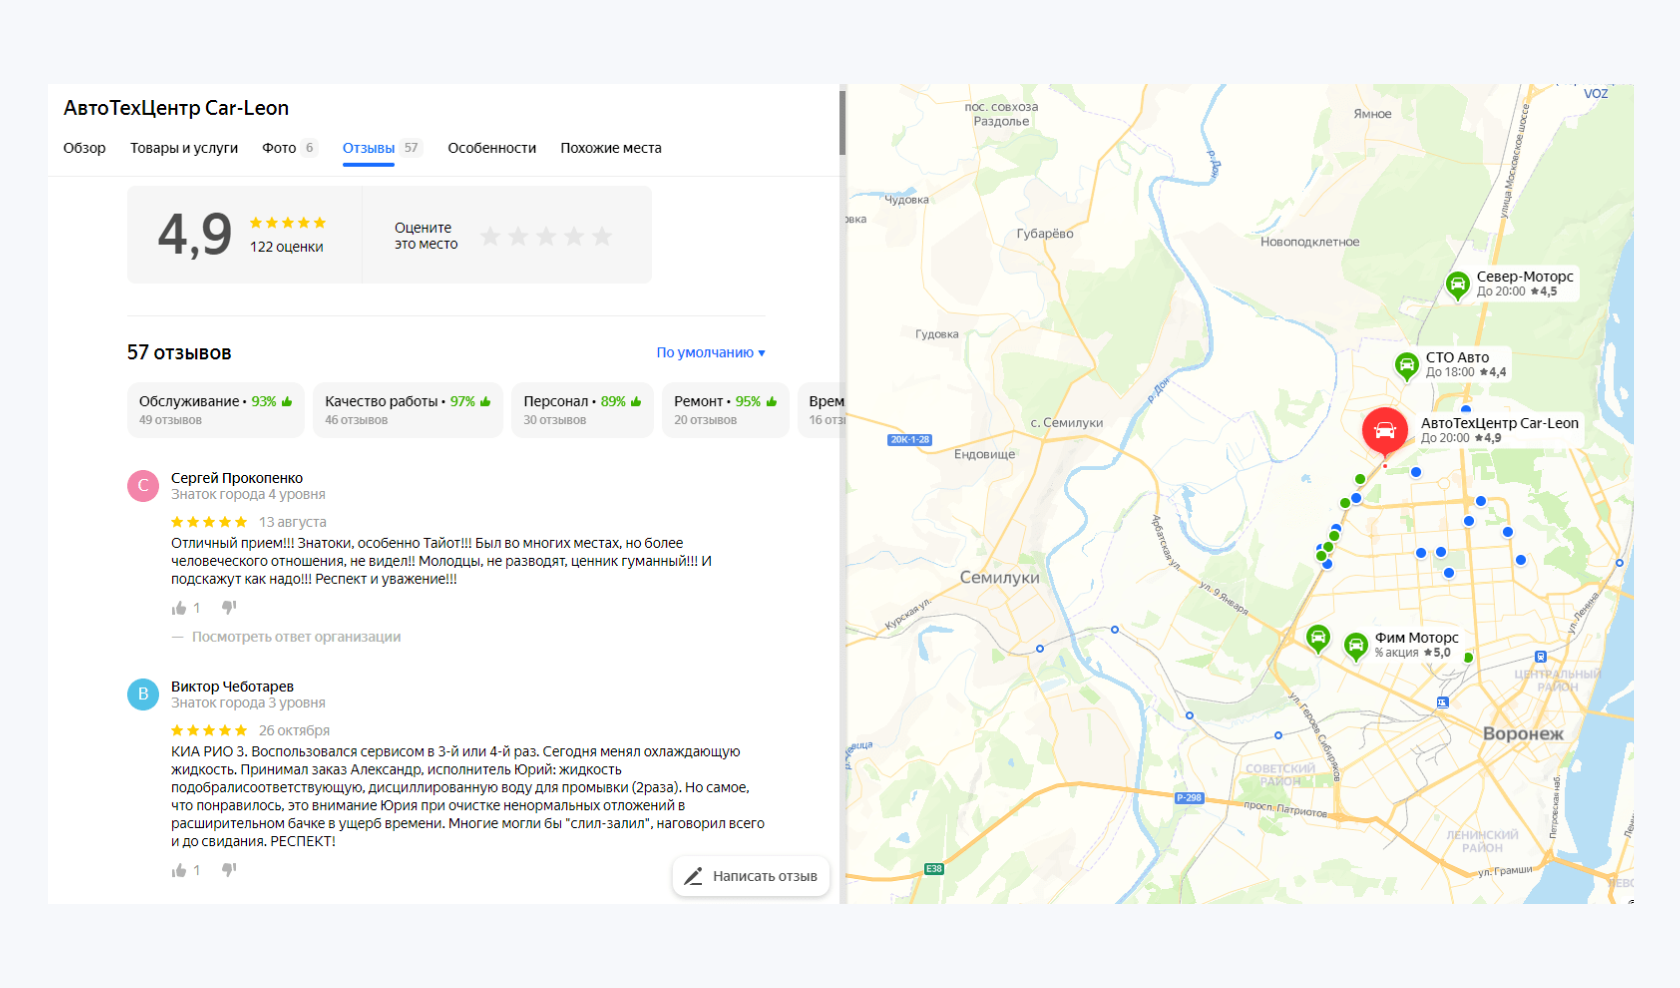
Task: Click the red АвтоТехЦентр Car-Leon map pin
Action: pyautogui.click(x=1385, y=430)
